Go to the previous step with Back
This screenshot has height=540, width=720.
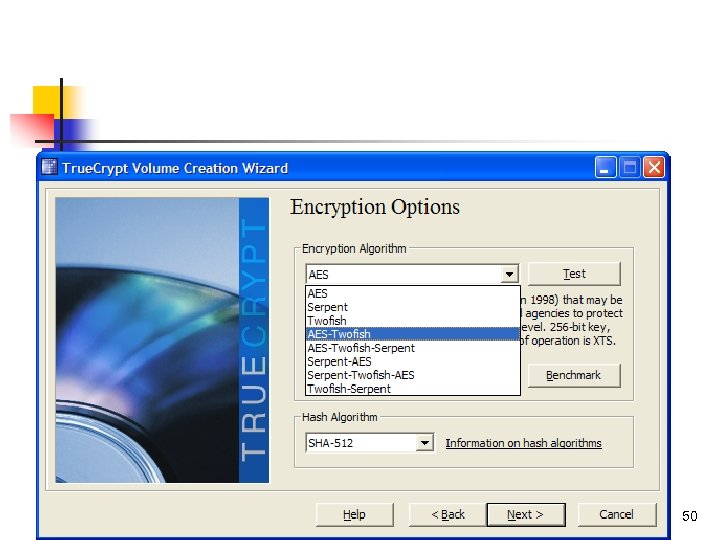tap(448, 515)
